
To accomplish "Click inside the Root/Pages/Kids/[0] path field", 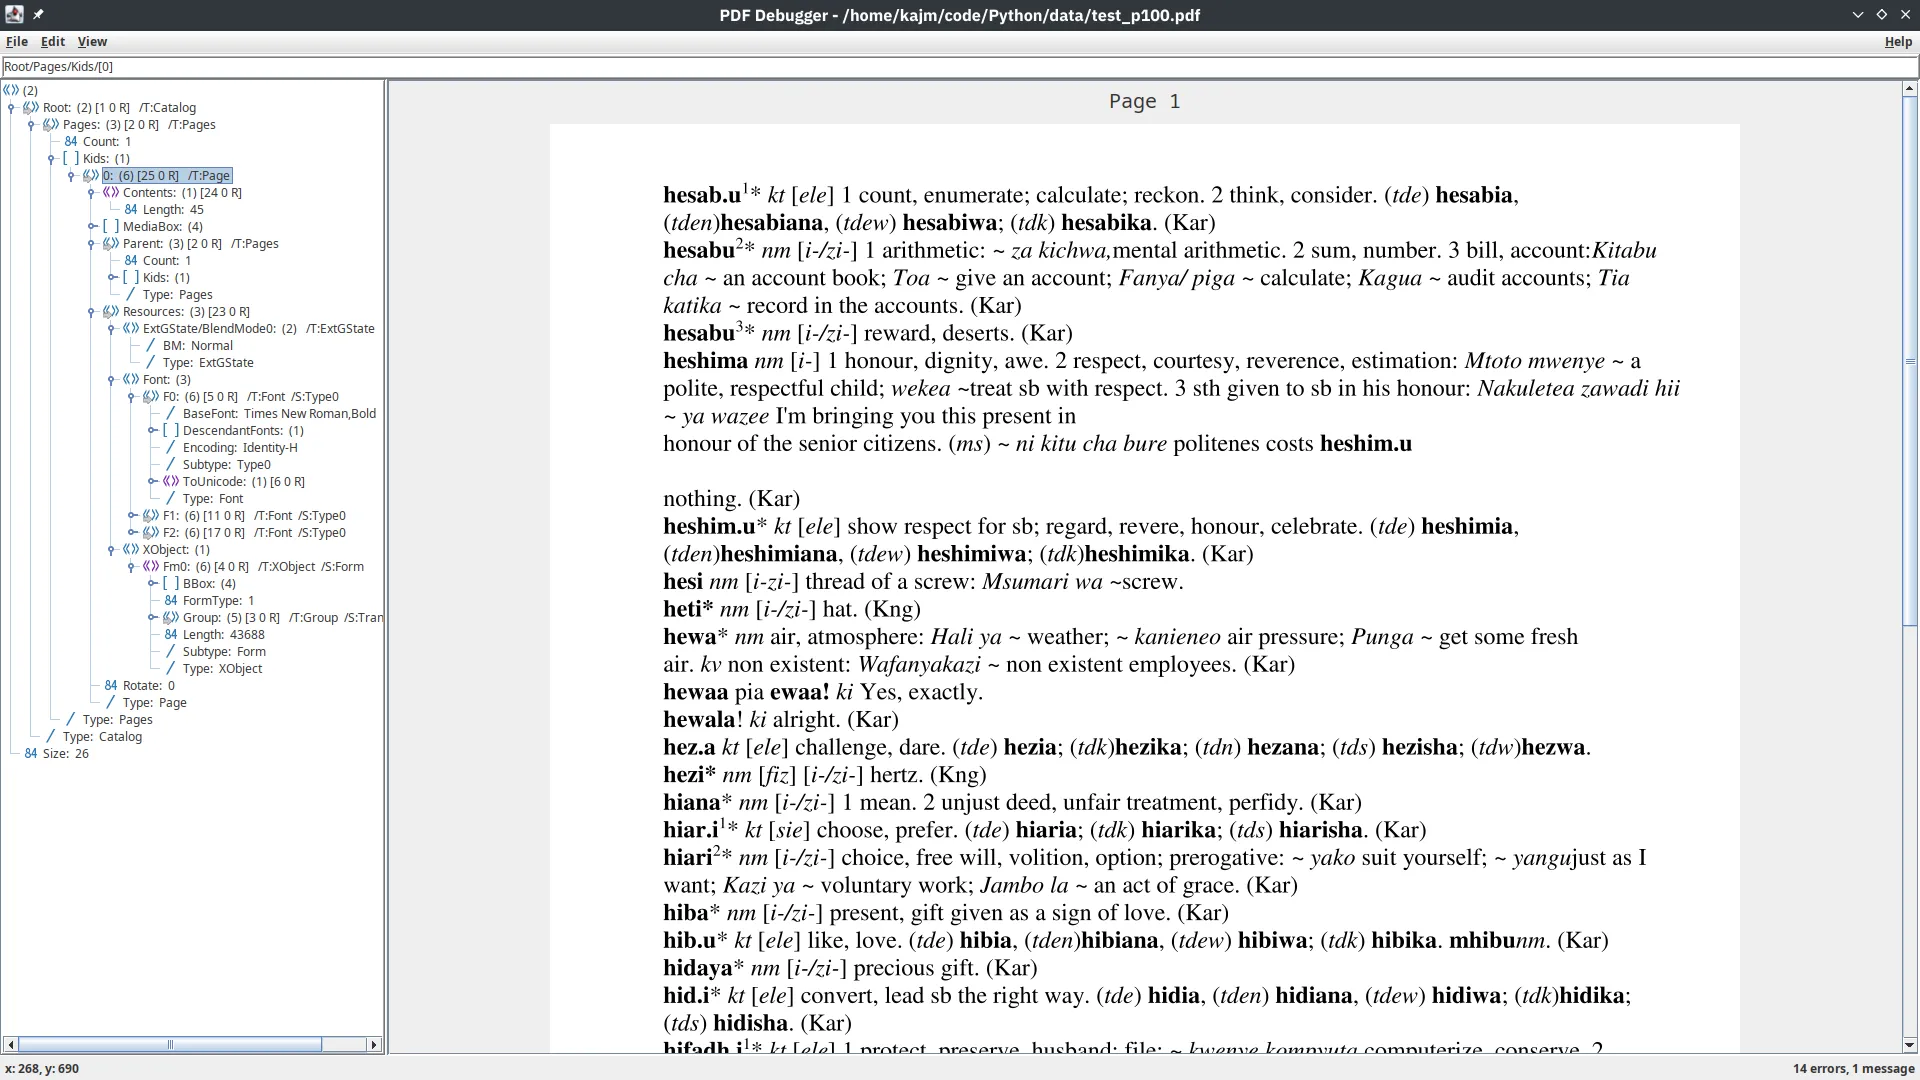I will pos(400,66).
